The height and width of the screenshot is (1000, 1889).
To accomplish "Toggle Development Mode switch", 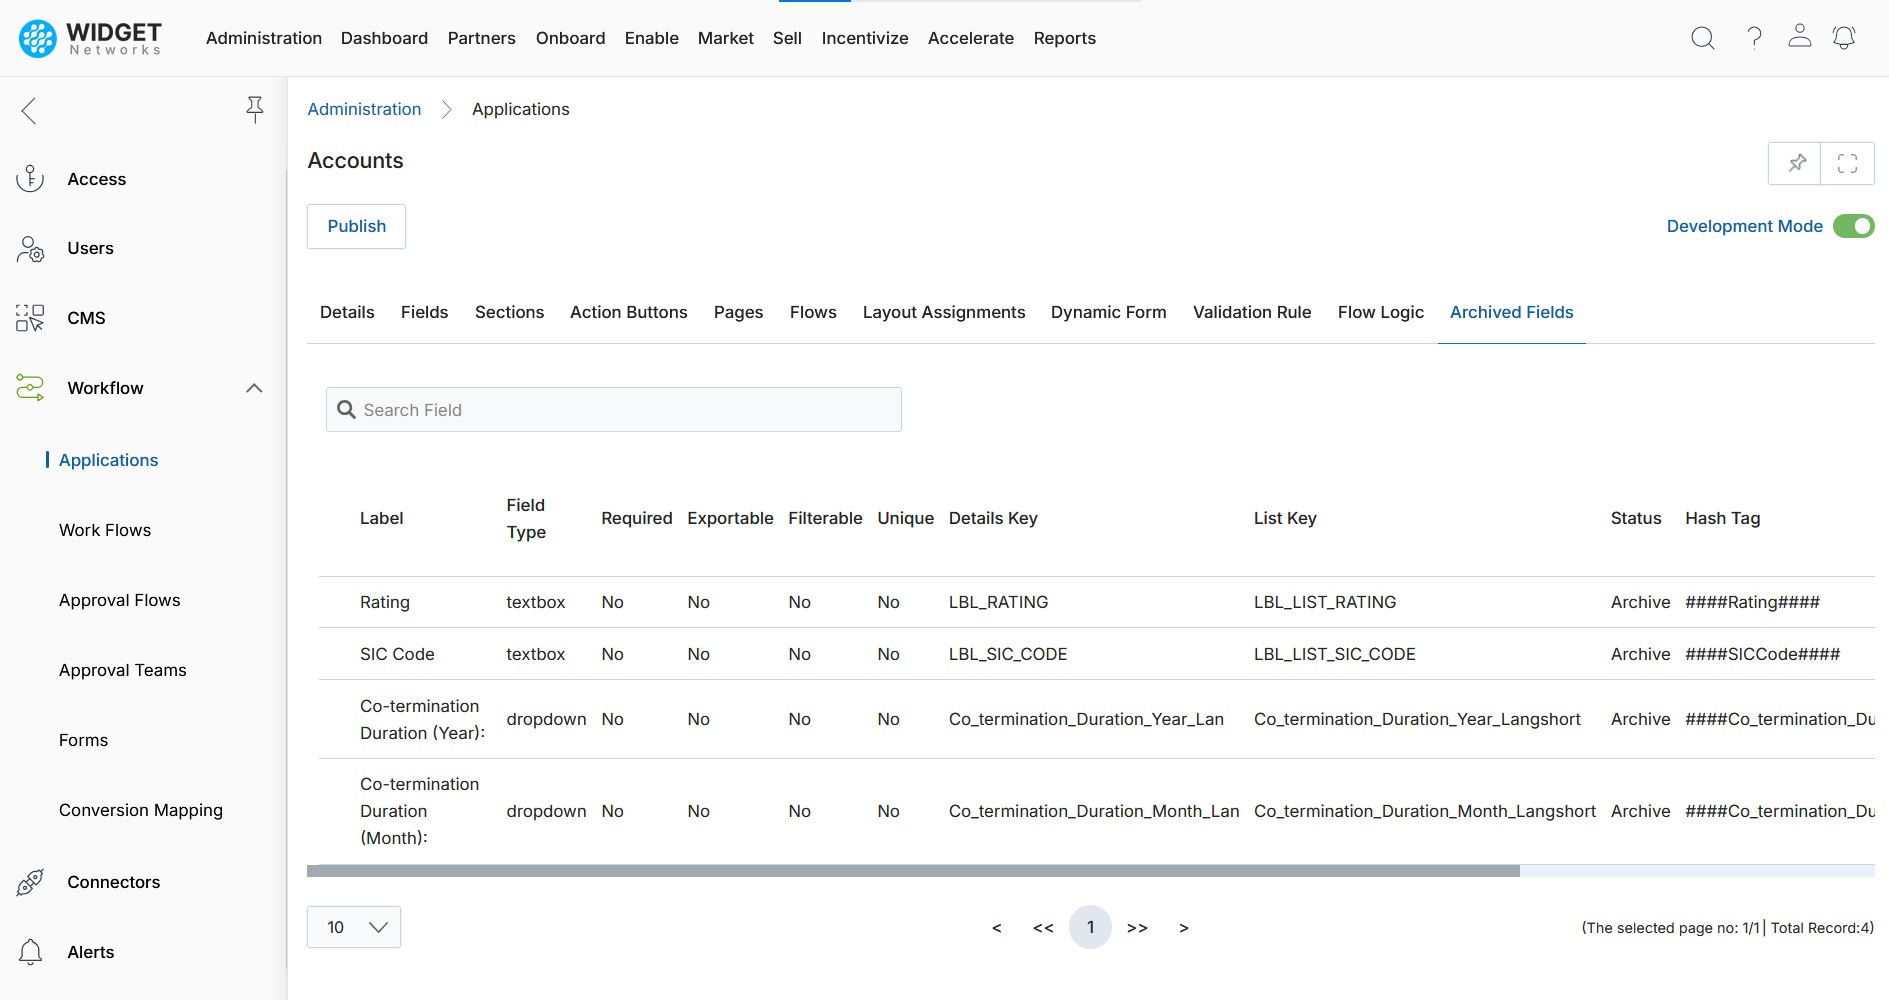I will [1853, 226].
